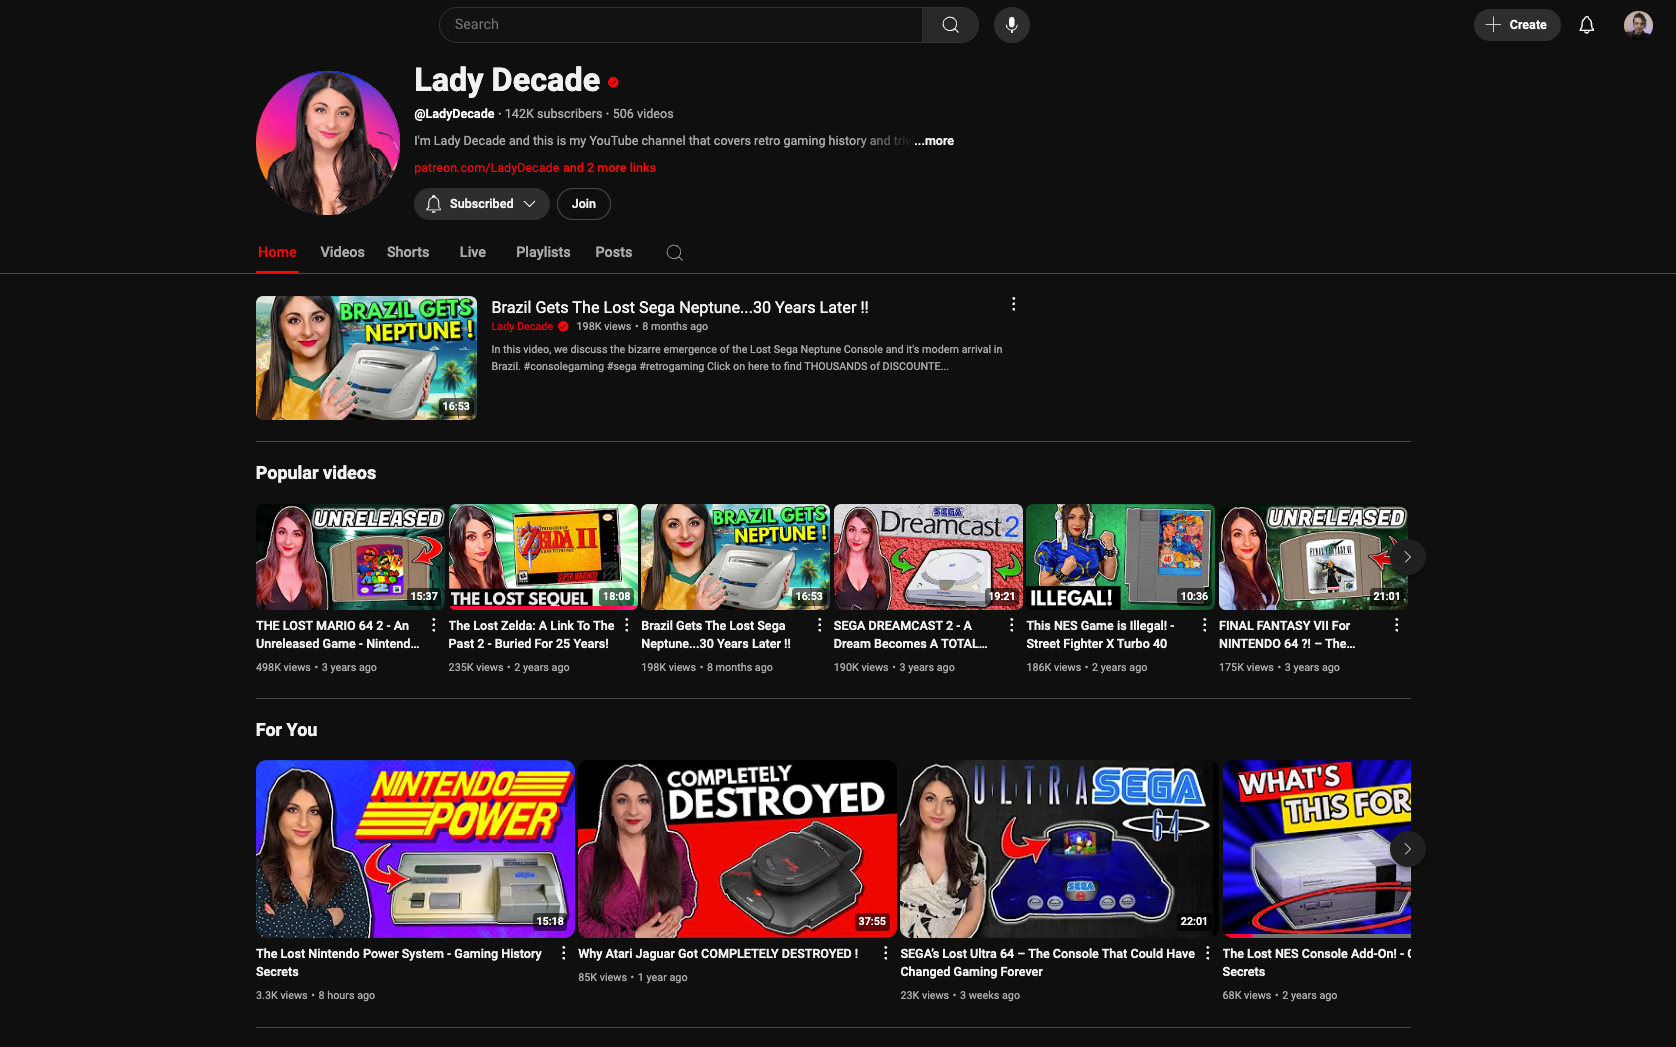
Task: Open more options for The Lost Zelda video
Action: point(627,625)
